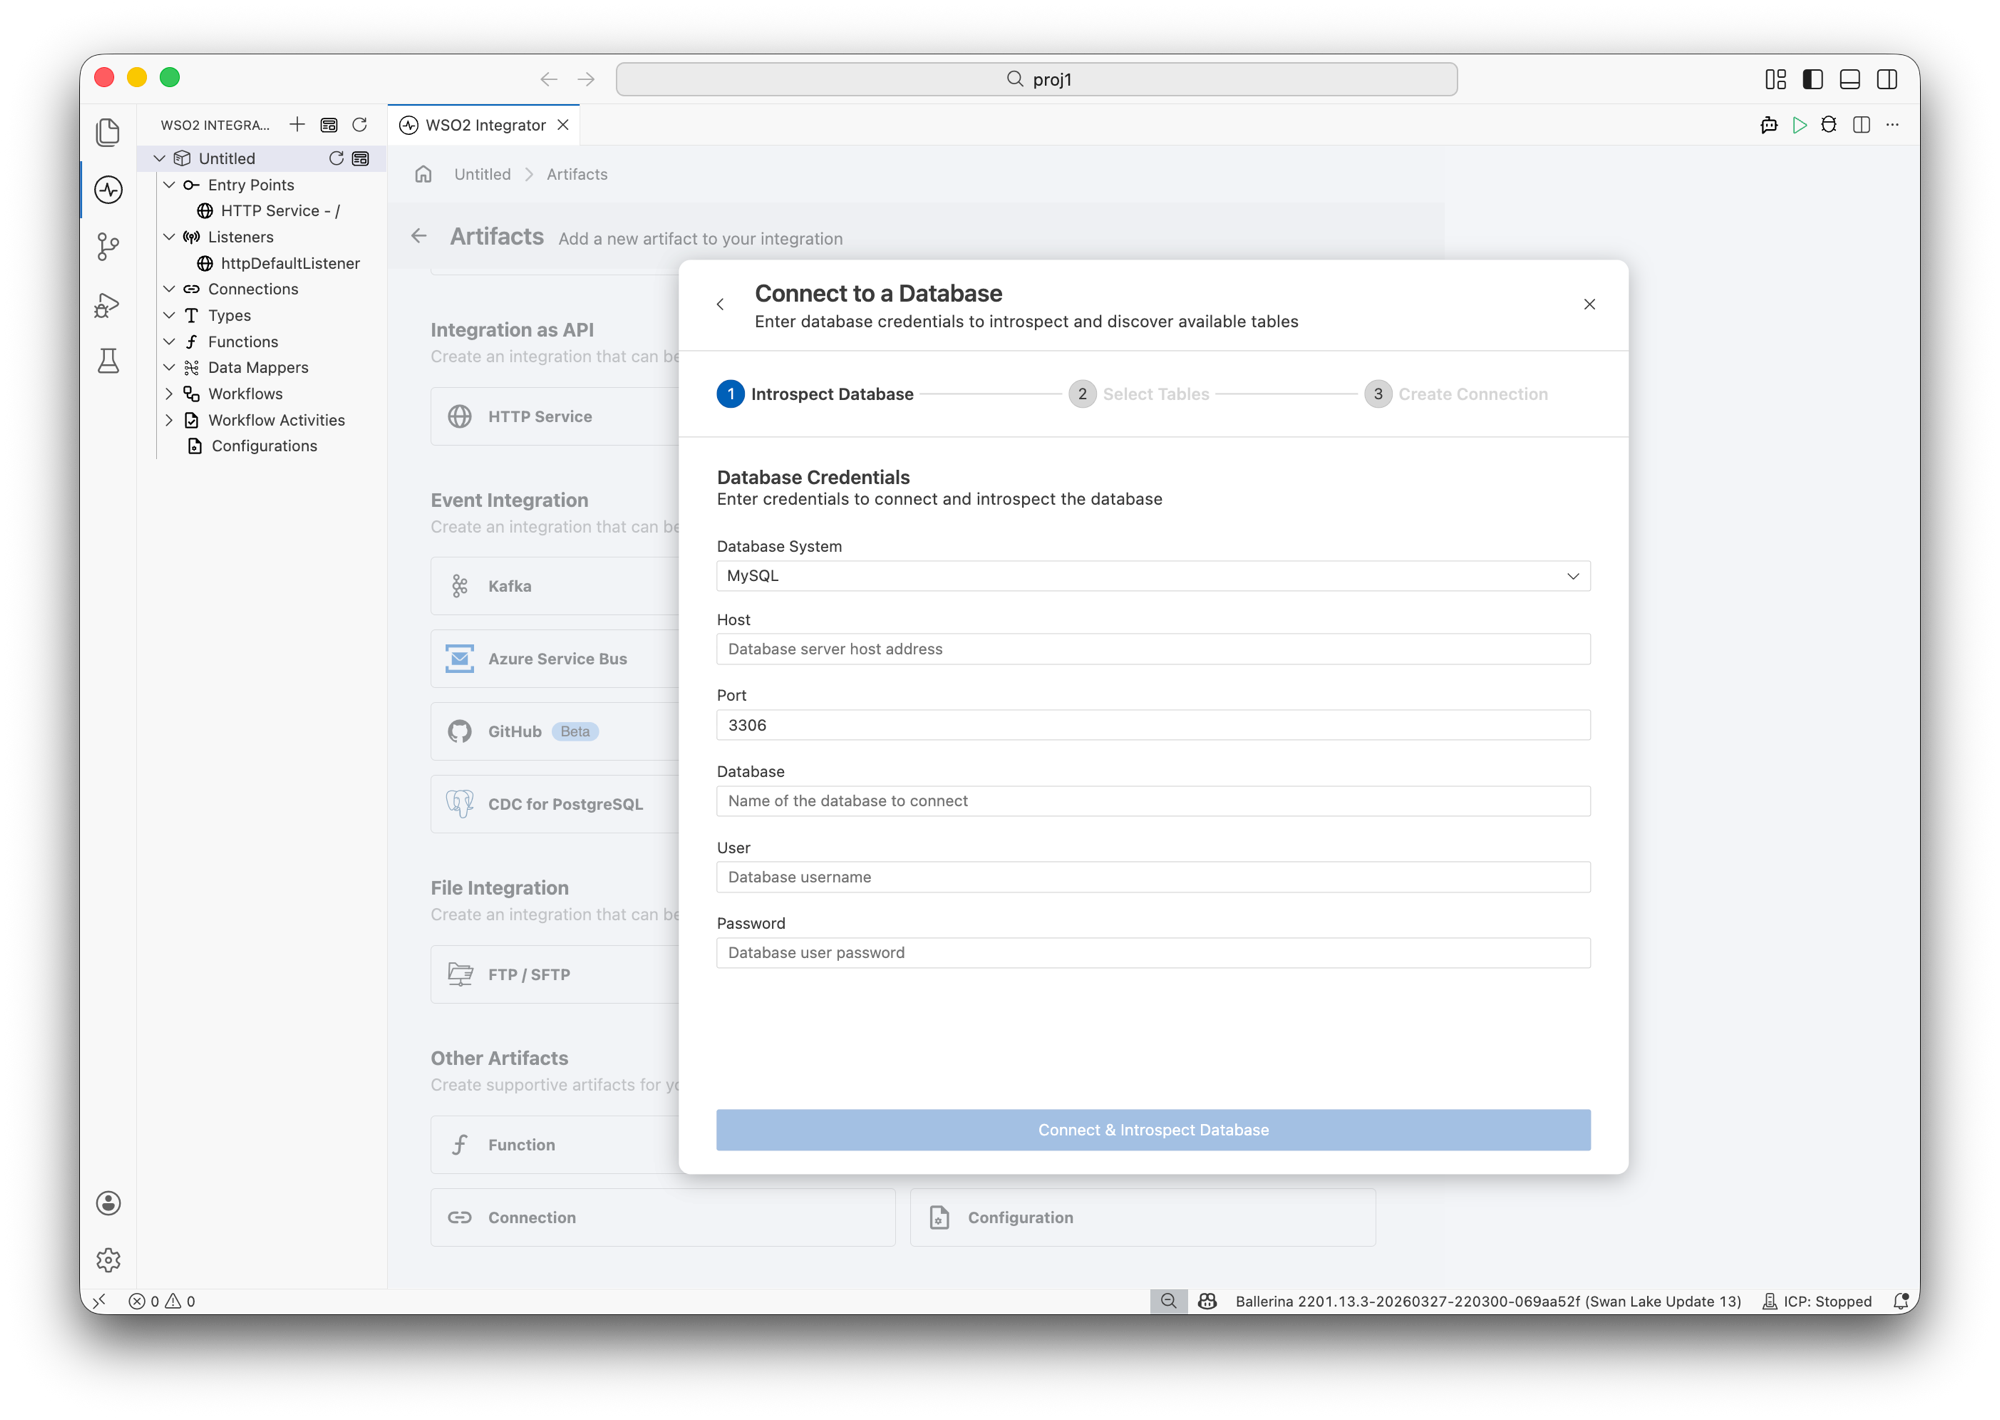
Task: Toggle the bottom panel
Action: point(1850,79)
